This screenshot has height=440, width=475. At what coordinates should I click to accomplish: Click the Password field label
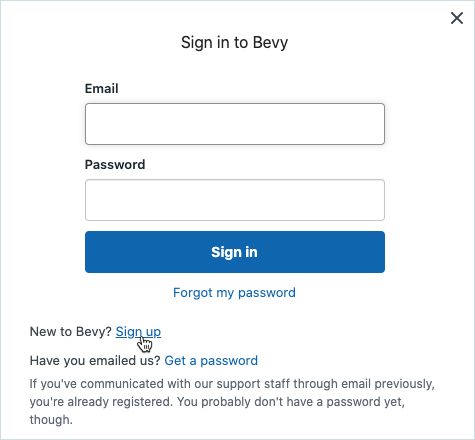click(x=115, y=165)
